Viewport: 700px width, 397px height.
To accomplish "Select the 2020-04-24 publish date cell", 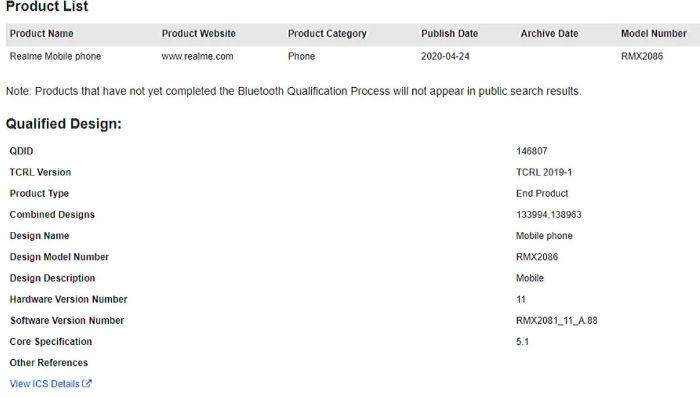I will (x=445, y=56).
